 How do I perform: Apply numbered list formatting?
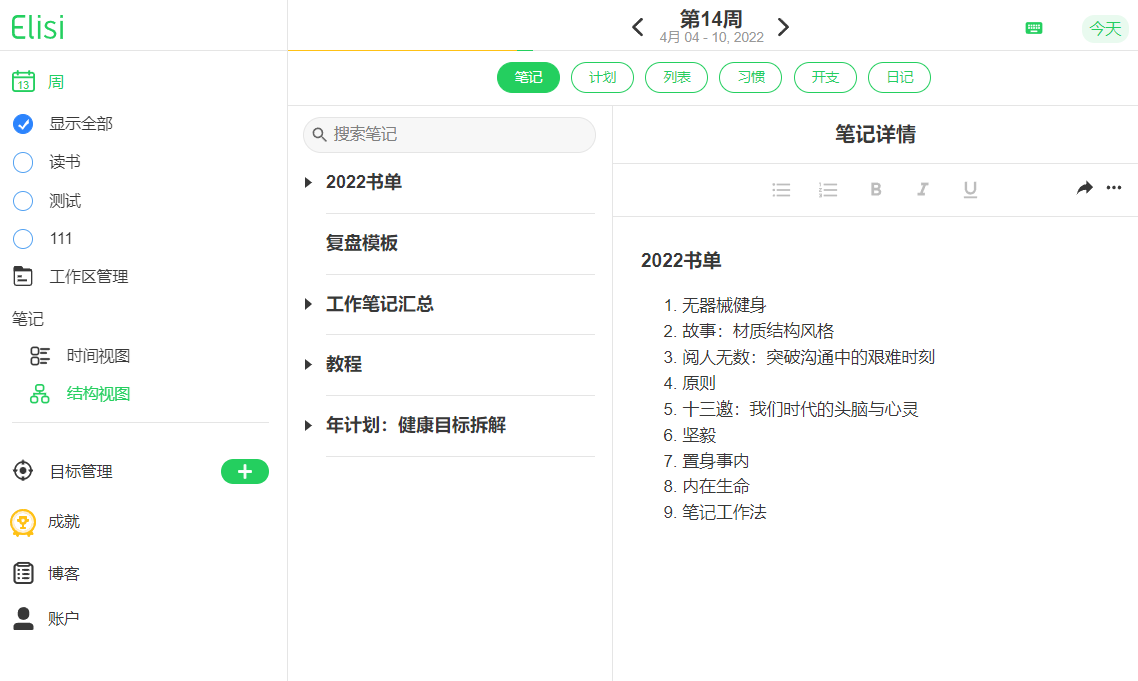point(828,189)
